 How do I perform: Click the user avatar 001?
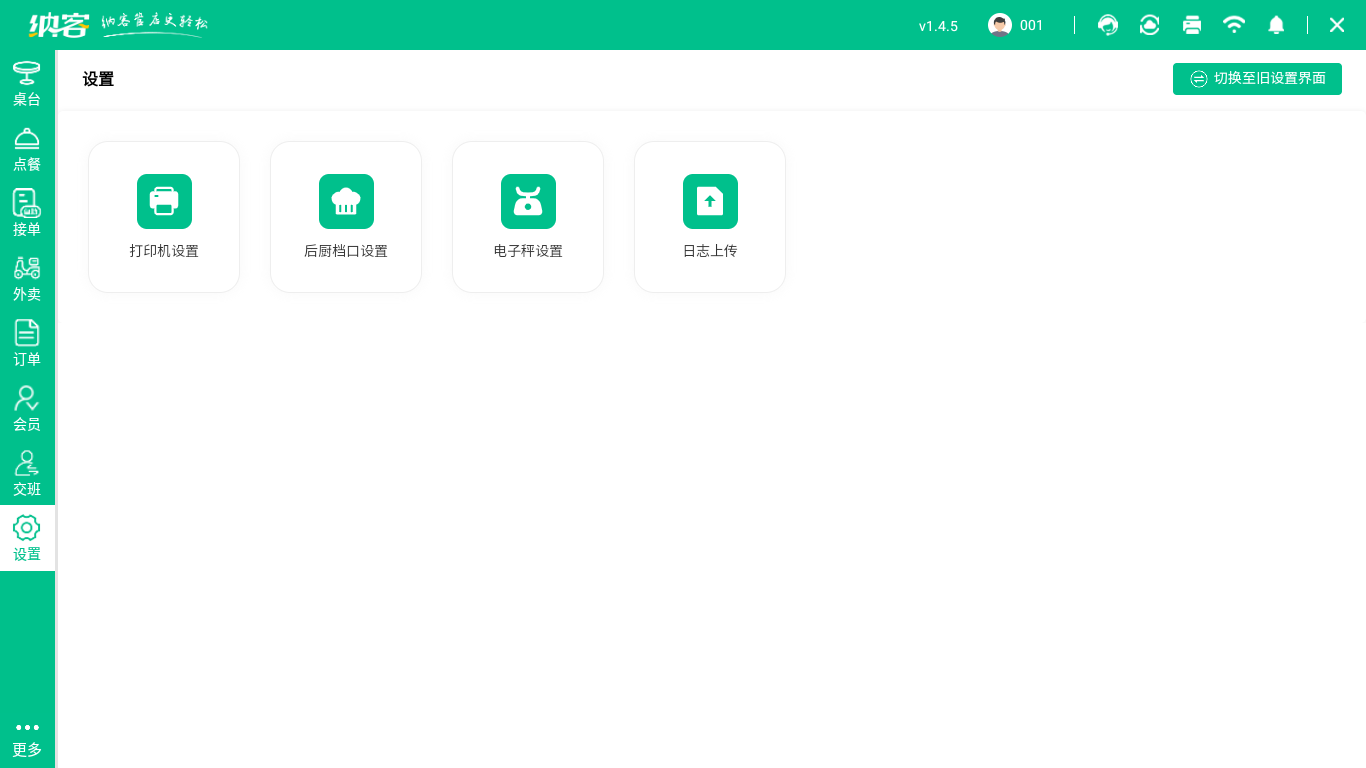click(x=1000, y=25)
